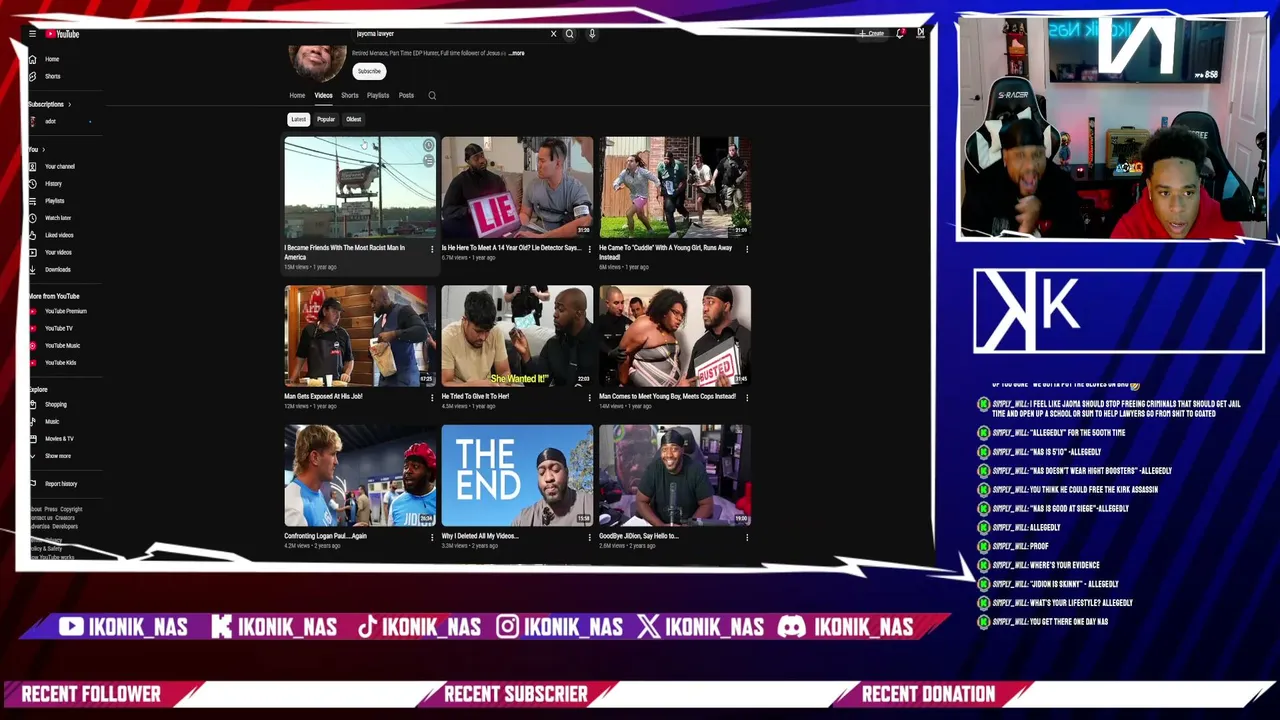Add Most Racist Man video to queue
This screenshot has width=1280, height=720.
coord(428,161)
